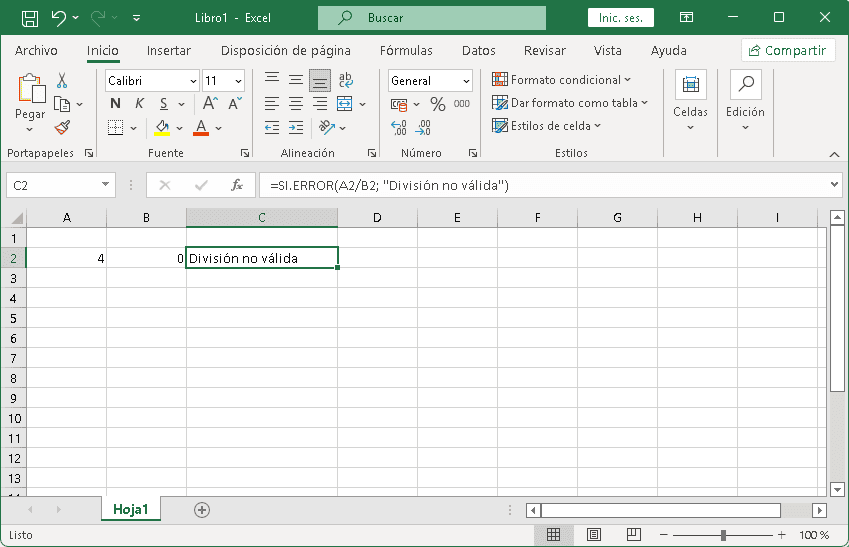
Task: Toggle italic formatting (K)
Action: [x=139, y=104]
